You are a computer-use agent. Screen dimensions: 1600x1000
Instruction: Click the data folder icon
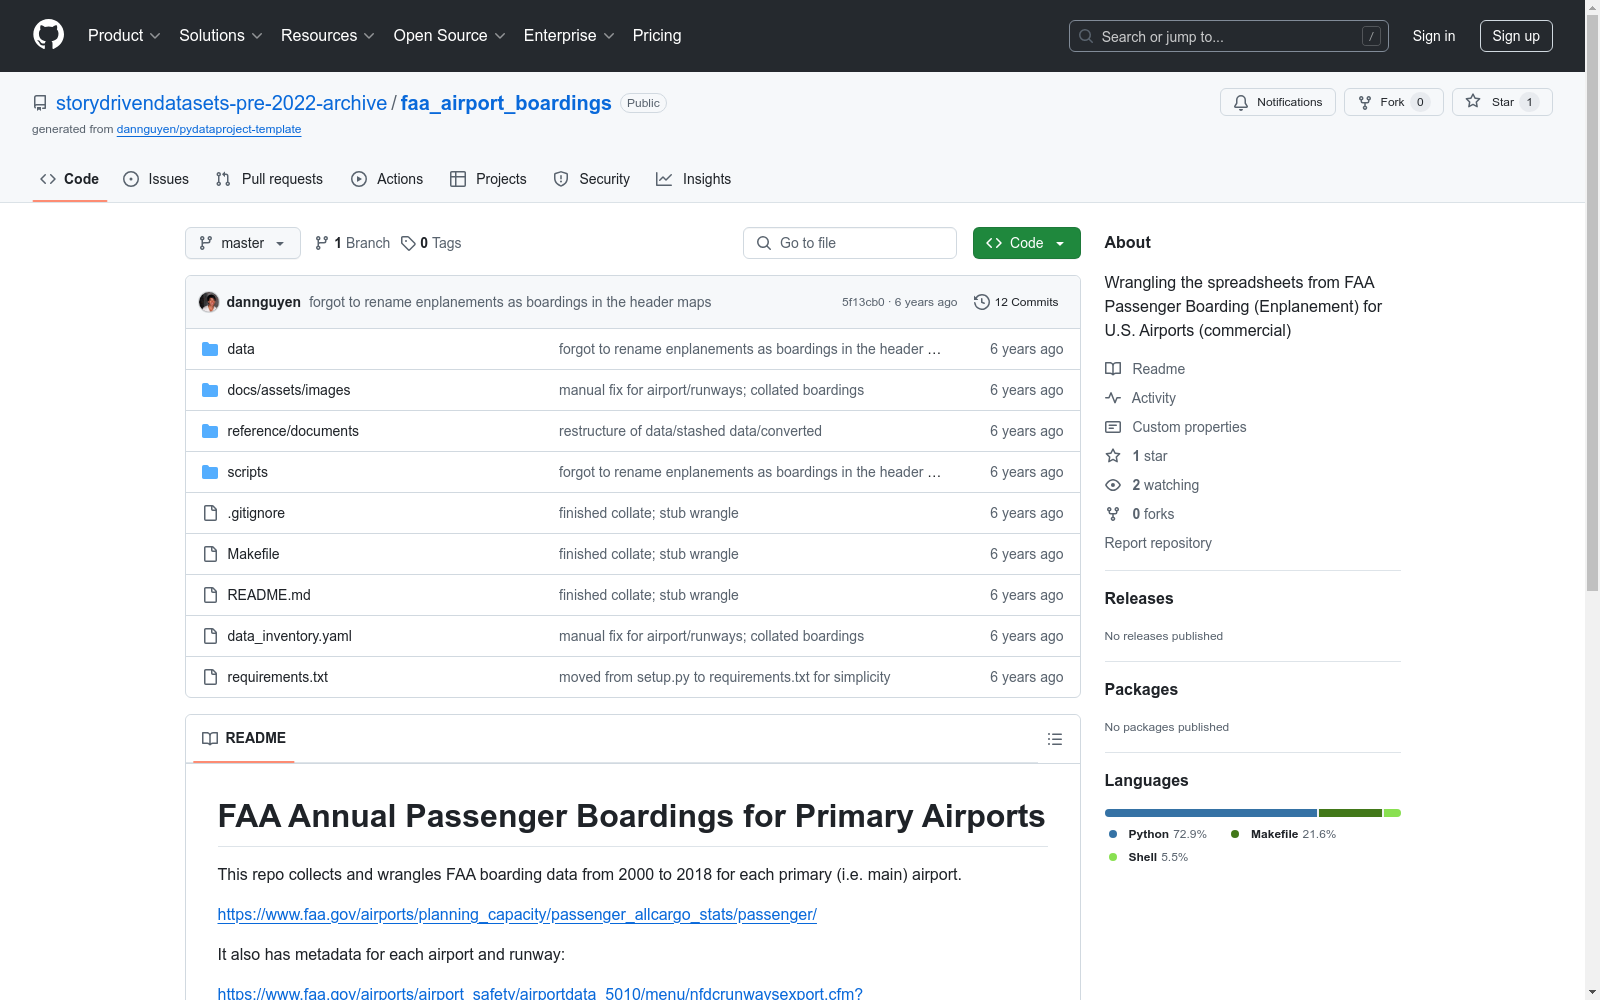pyautogui.click(x=210, y=349)
